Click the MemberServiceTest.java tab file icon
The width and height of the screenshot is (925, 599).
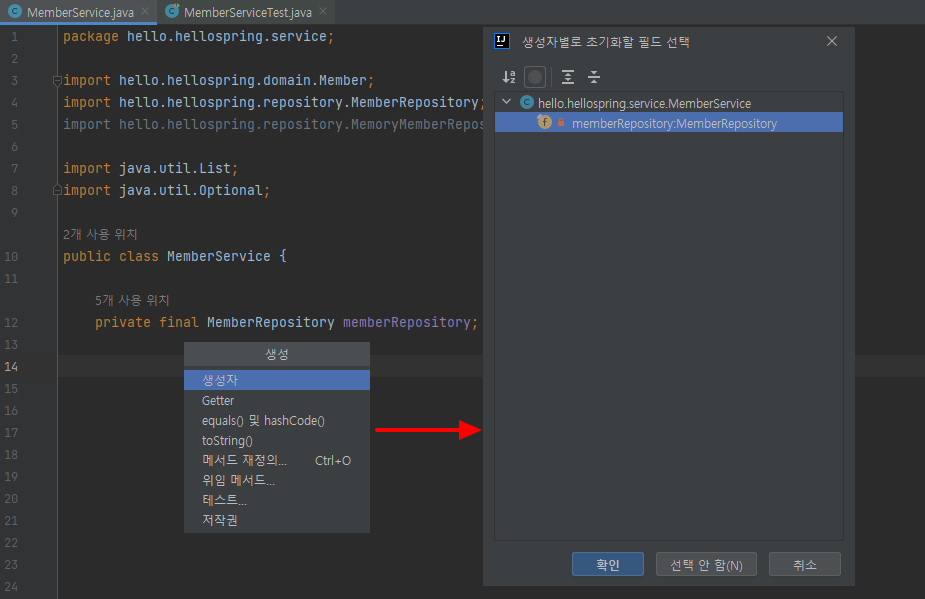172,11
